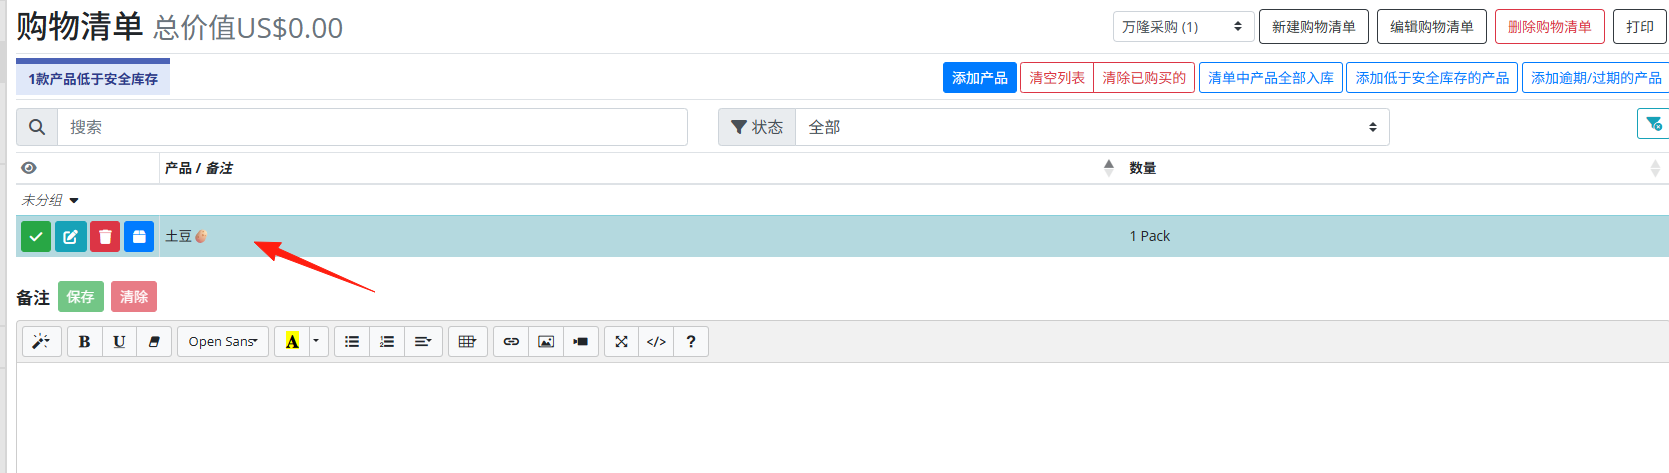Click 清单中产品全部入库 button
Screen dimensions: 1669x473
[x=1271, y=78]
